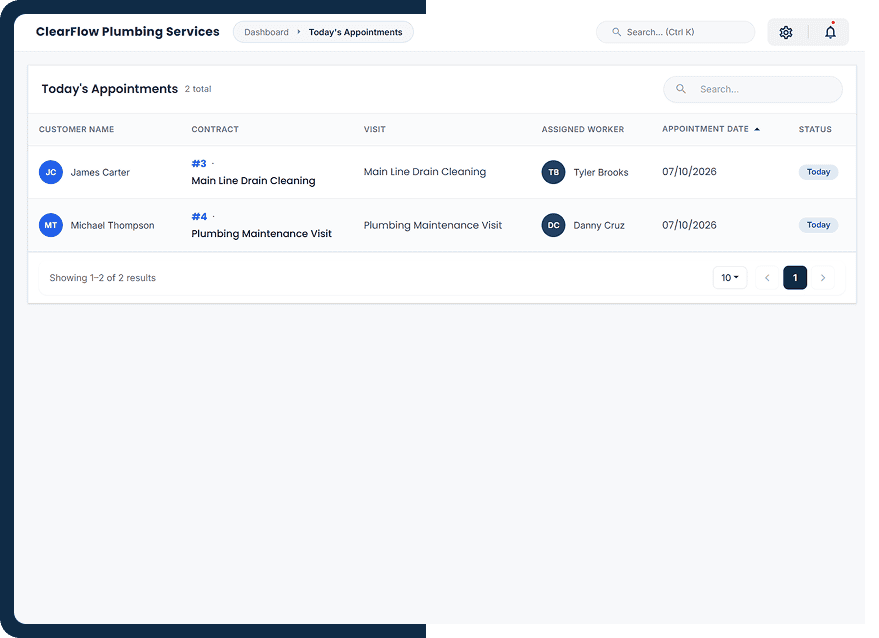Open the Dashboard breadcrumb link
Screen dimensions: 879x638
click(x=266, y=32)
